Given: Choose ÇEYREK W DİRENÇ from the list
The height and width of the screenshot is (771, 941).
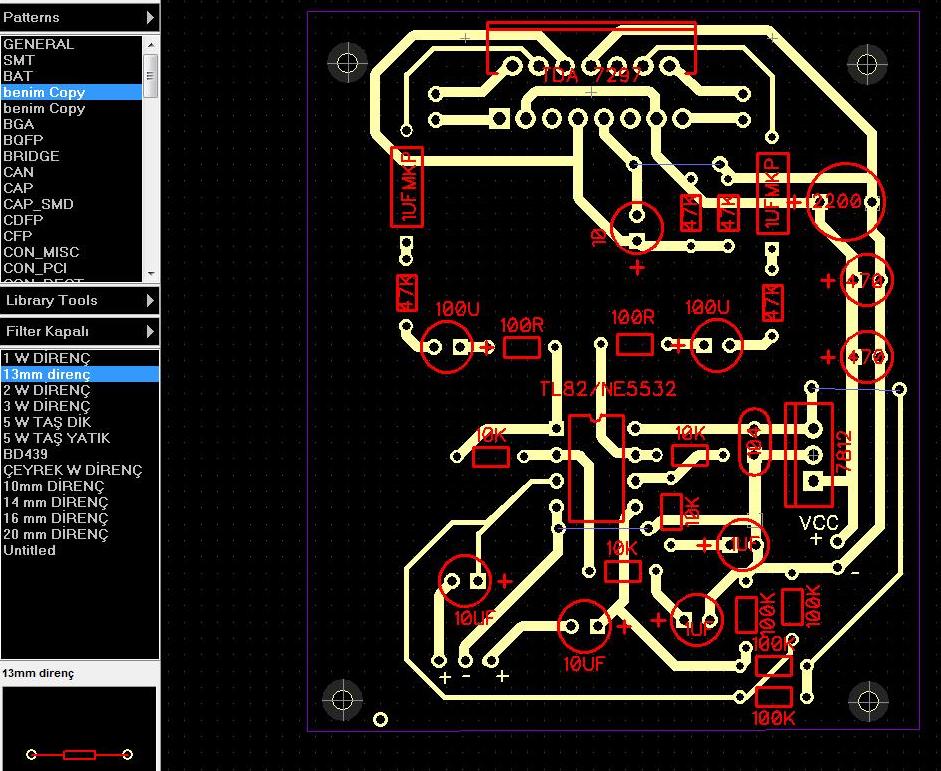Looking at the screenshot, I should click(72, 470).
